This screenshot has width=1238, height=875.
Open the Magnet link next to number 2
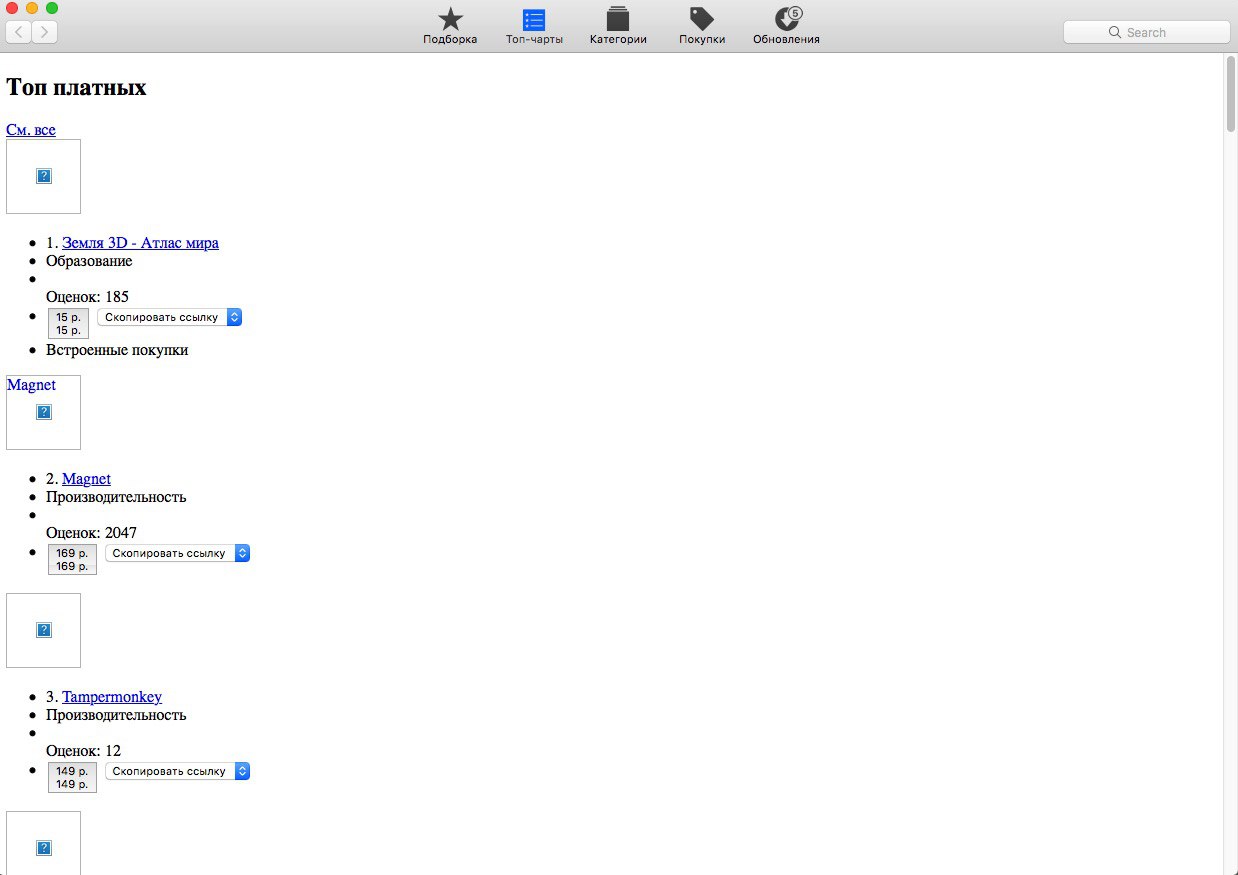86,479
